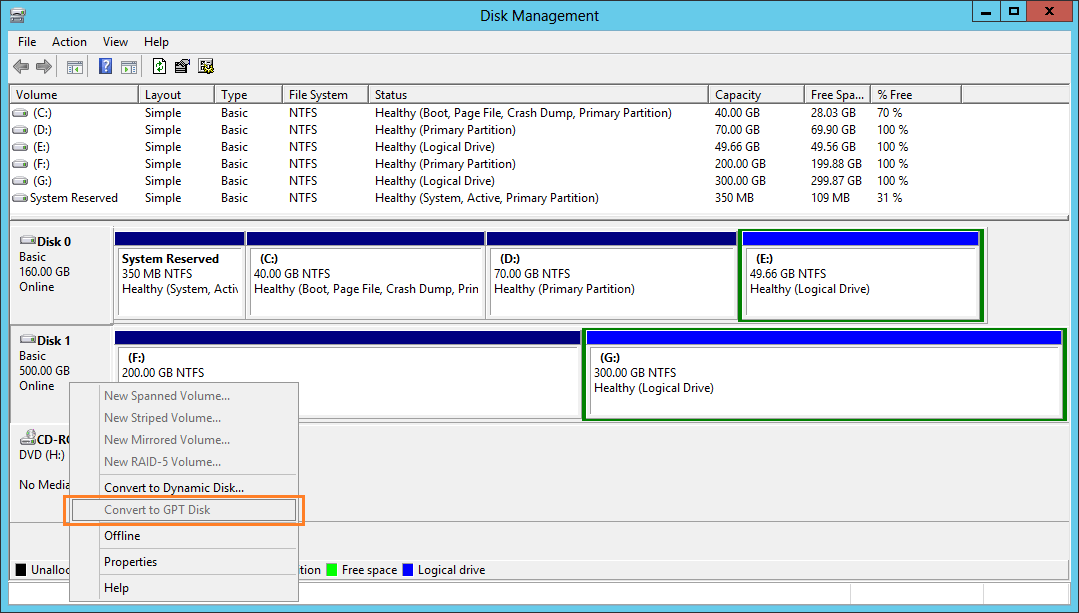The image size is (1079, 613).
Task: Click the Settings toolbar icon with gear
Action: 206,66
